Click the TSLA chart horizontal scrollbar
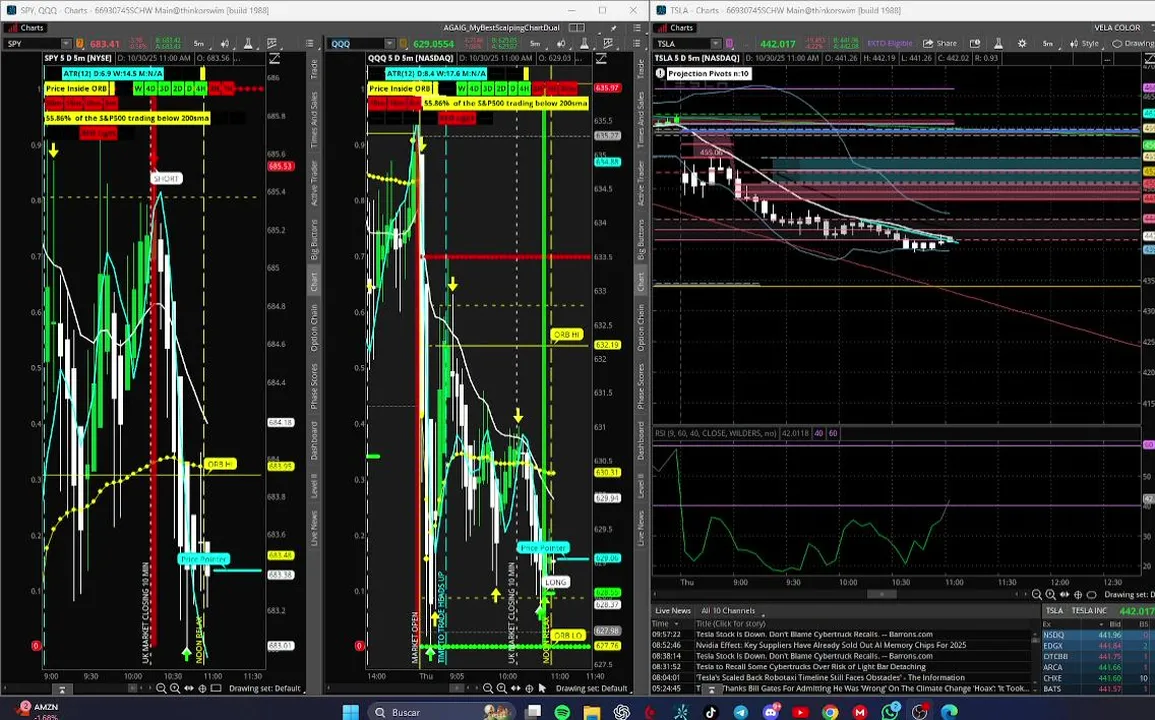Image resolution: width=1155 pixels, height=720 pixels. [x=880, y=594]
